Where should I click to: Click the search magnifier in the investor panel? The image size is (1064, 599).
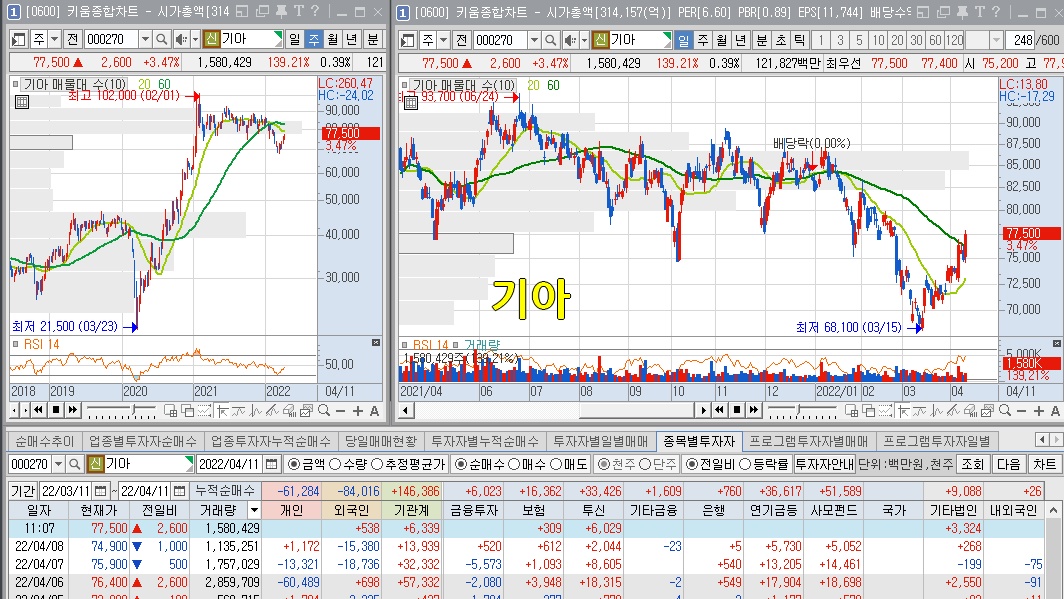pyautogui.click(x=75, y=464)
